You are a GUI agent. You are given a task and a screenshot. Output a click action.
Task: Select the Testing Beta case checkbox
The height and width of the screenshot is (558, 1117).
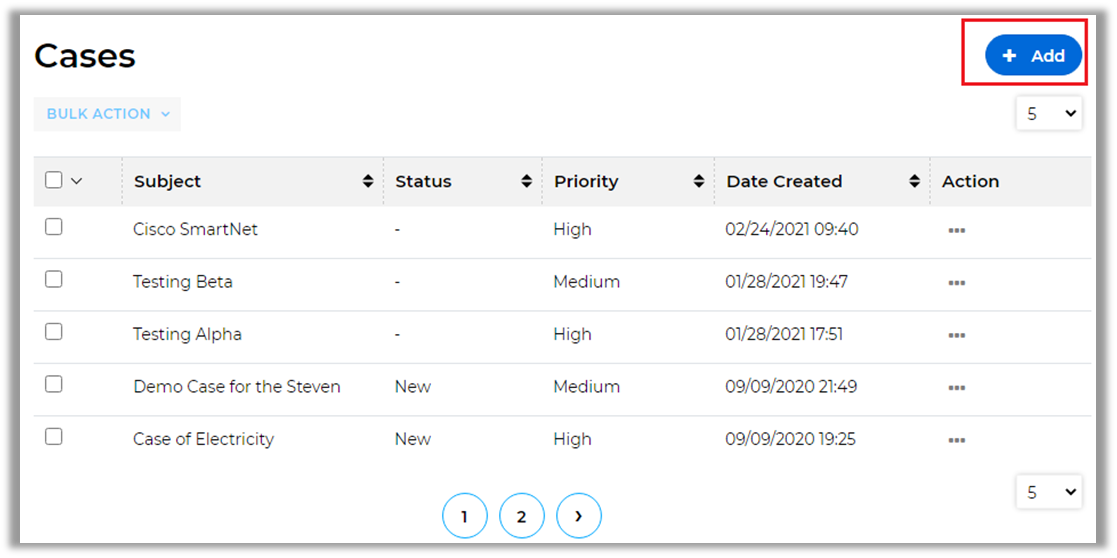click(54, 279)
